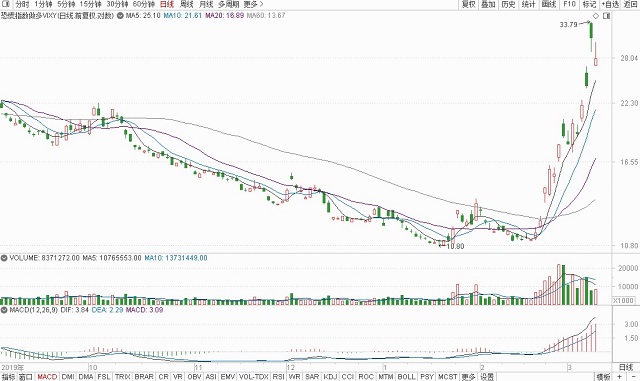Select the FSL indicator tab
This screenshot has height=381, width=640.
coord(104,377)
